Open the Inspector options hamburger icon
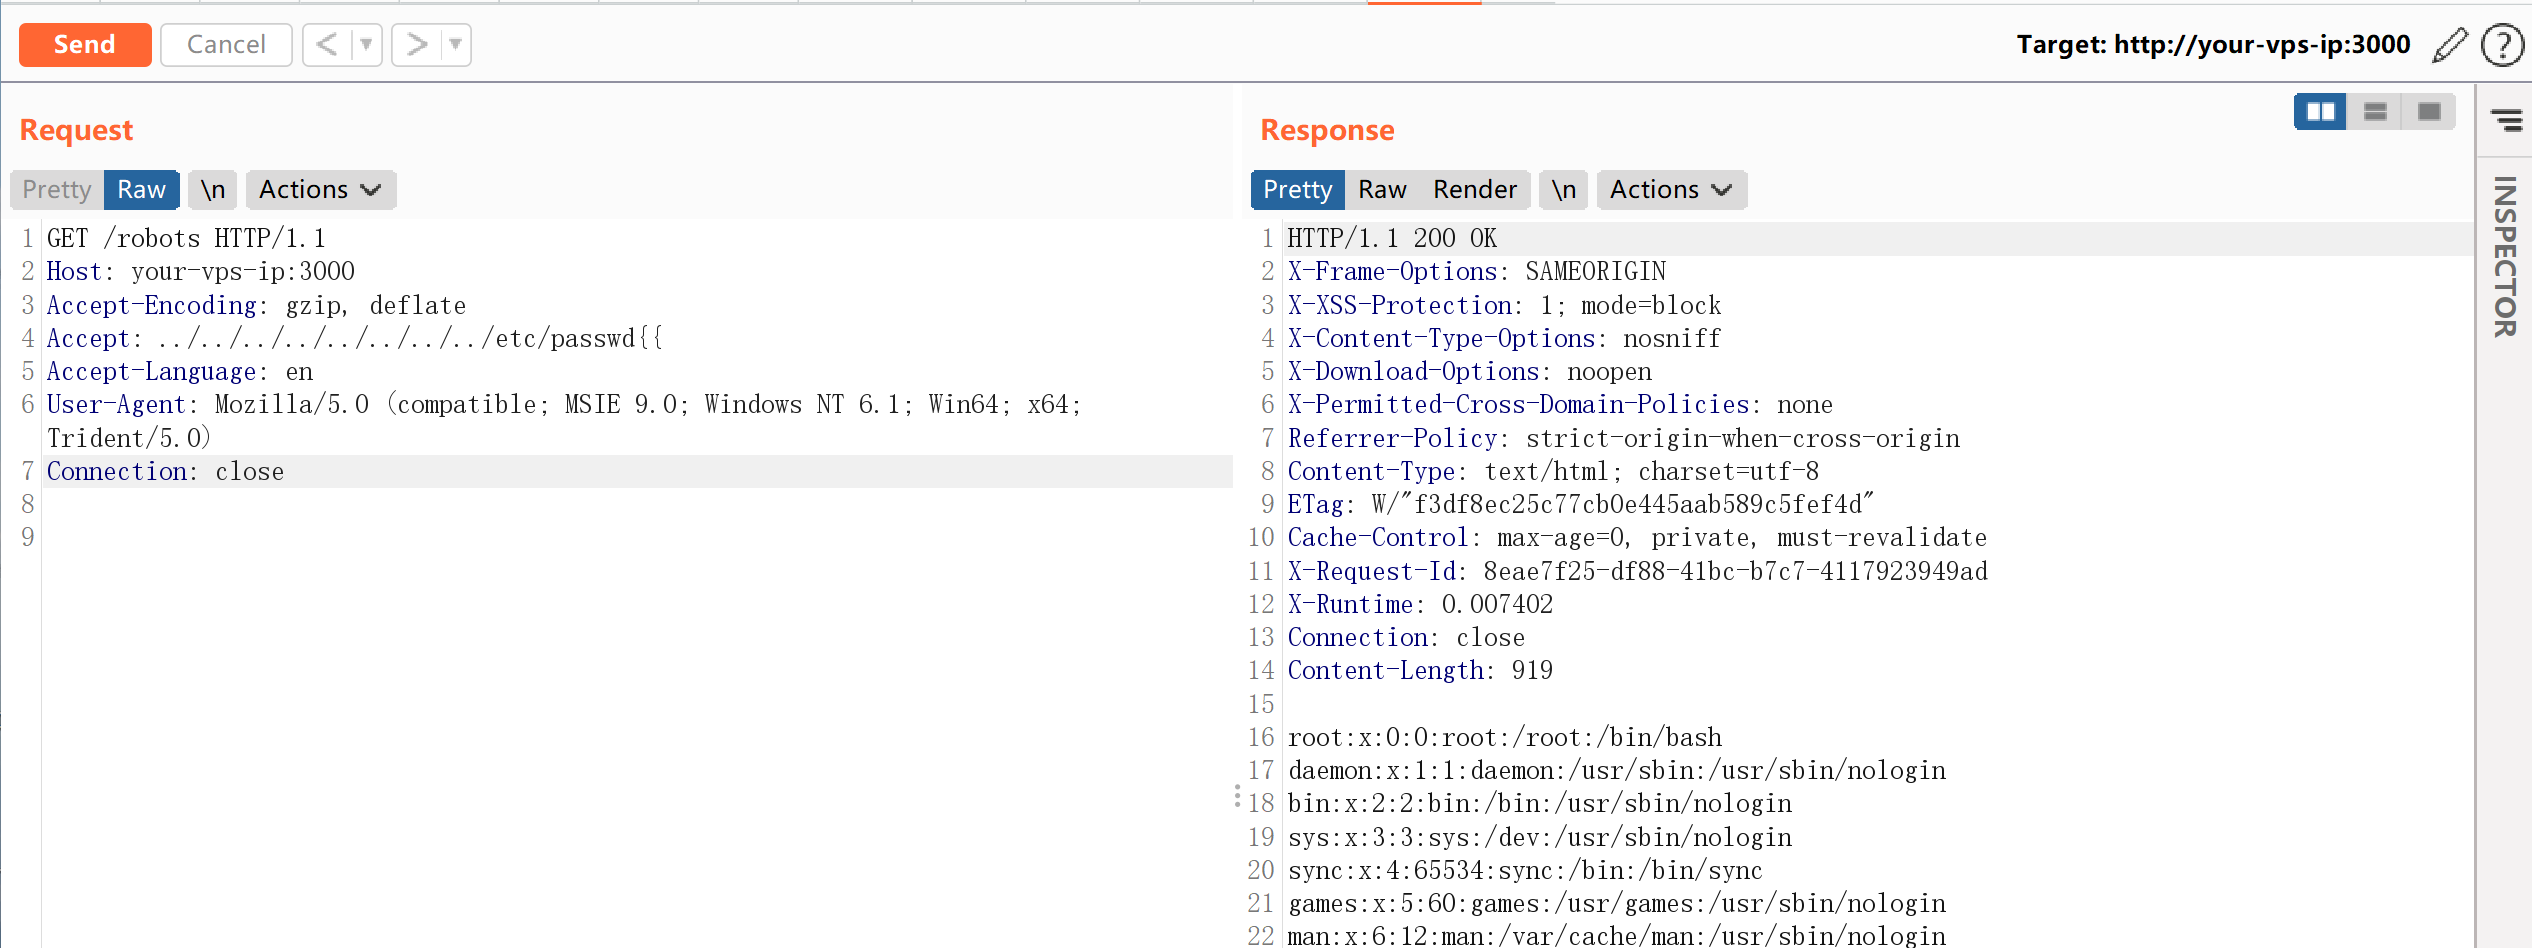 click(2506, 120)
